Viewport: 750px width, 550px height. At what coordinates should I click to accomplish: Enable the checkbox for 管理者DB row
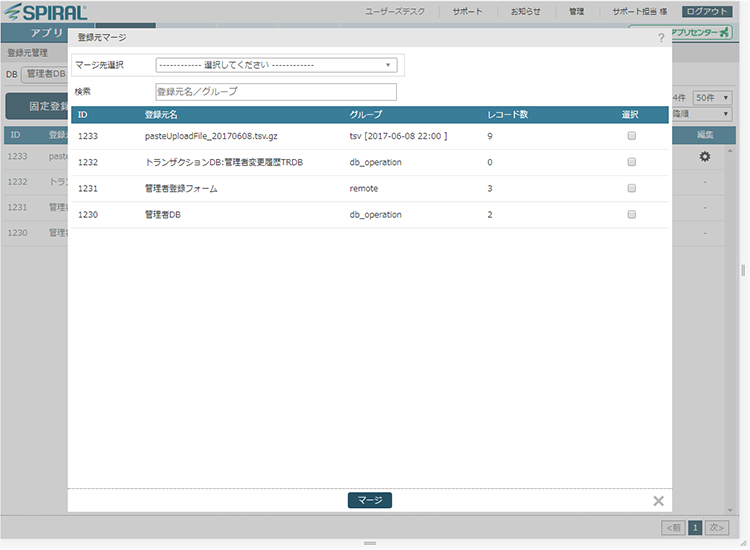631,215
